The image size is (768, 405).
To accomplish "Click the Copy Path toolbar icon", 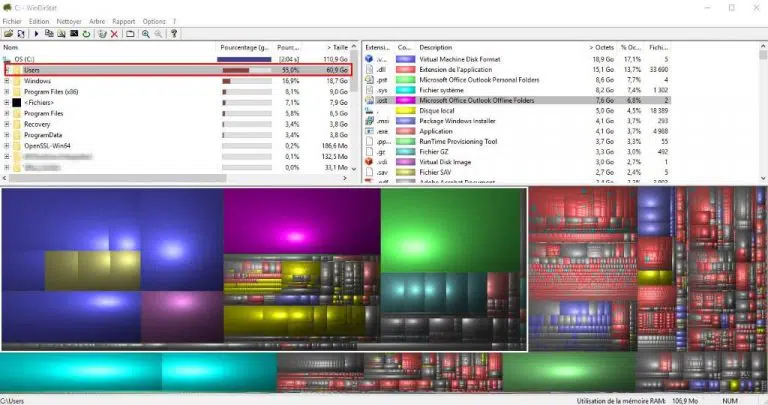I will click(49, 34).
